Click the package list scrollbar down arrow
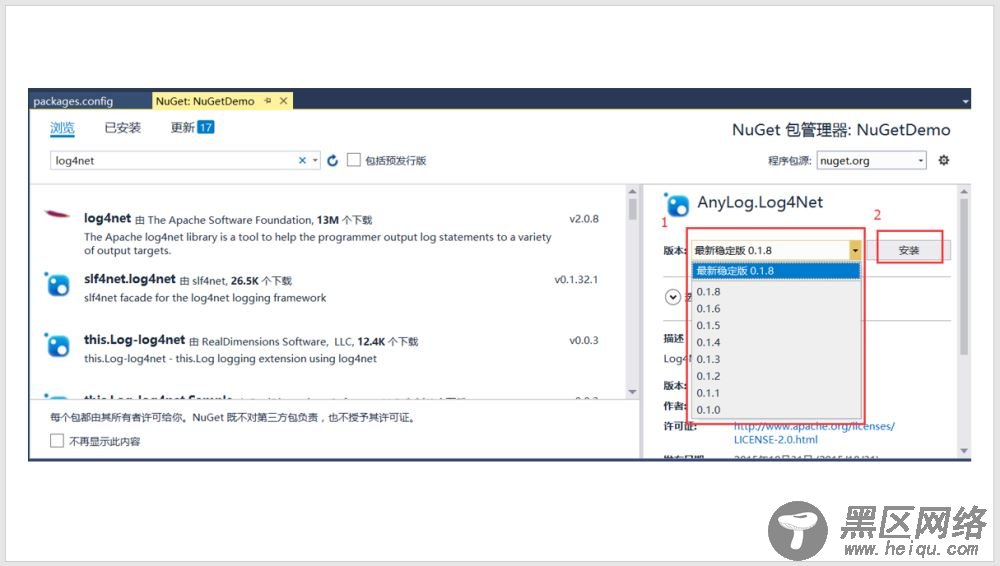Screen dimensions: 1000x566 click(x=632, y=392)
